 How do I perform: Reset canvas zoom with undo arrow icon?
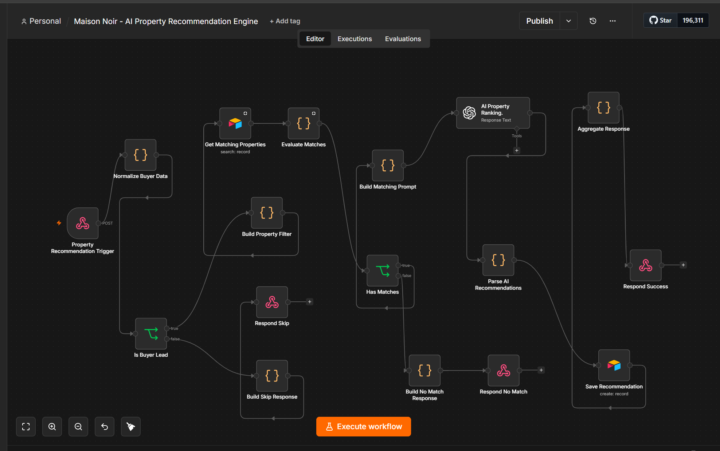click(105, 427)
